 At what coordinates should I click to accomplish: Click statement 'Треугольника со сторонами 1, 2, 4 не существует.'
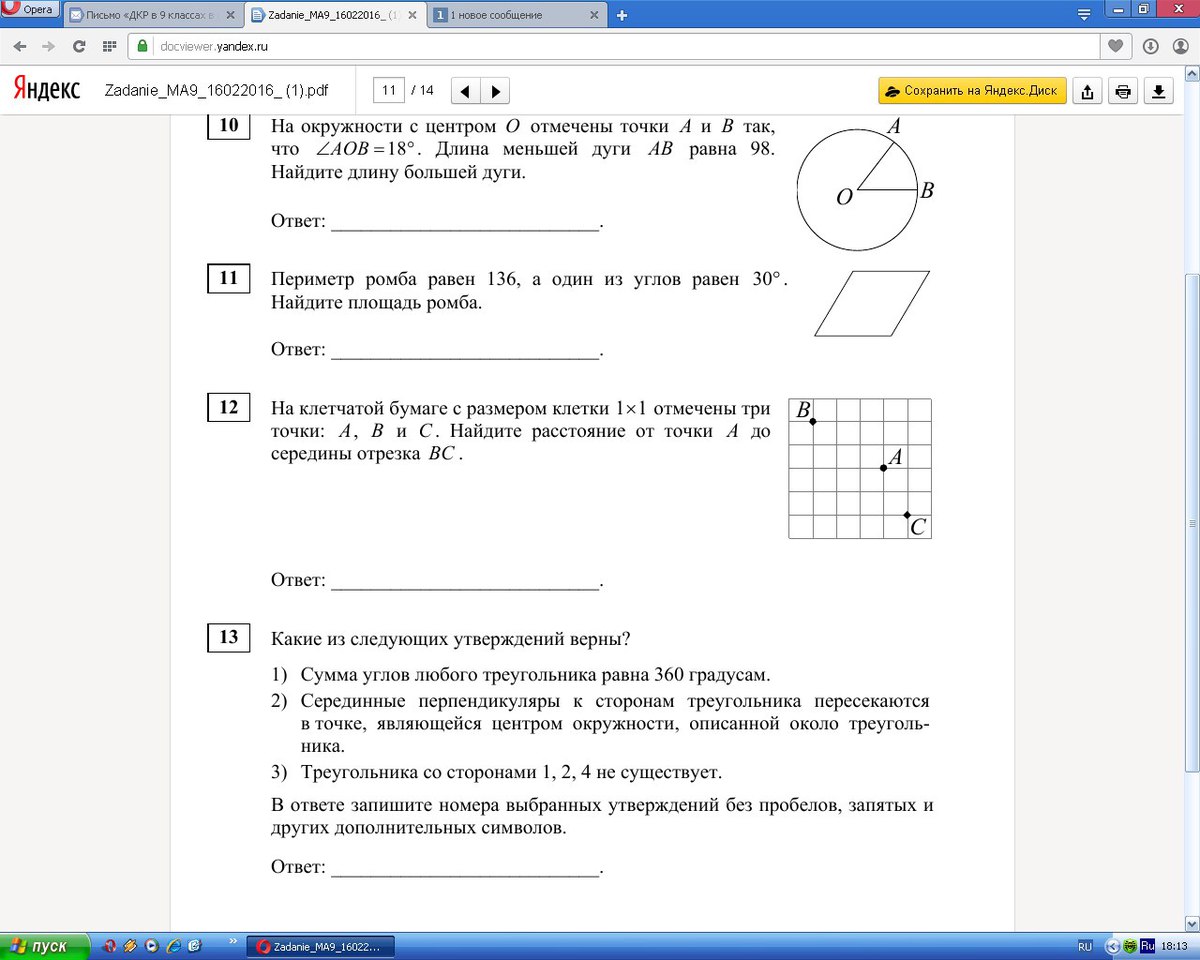pos(510,772)
